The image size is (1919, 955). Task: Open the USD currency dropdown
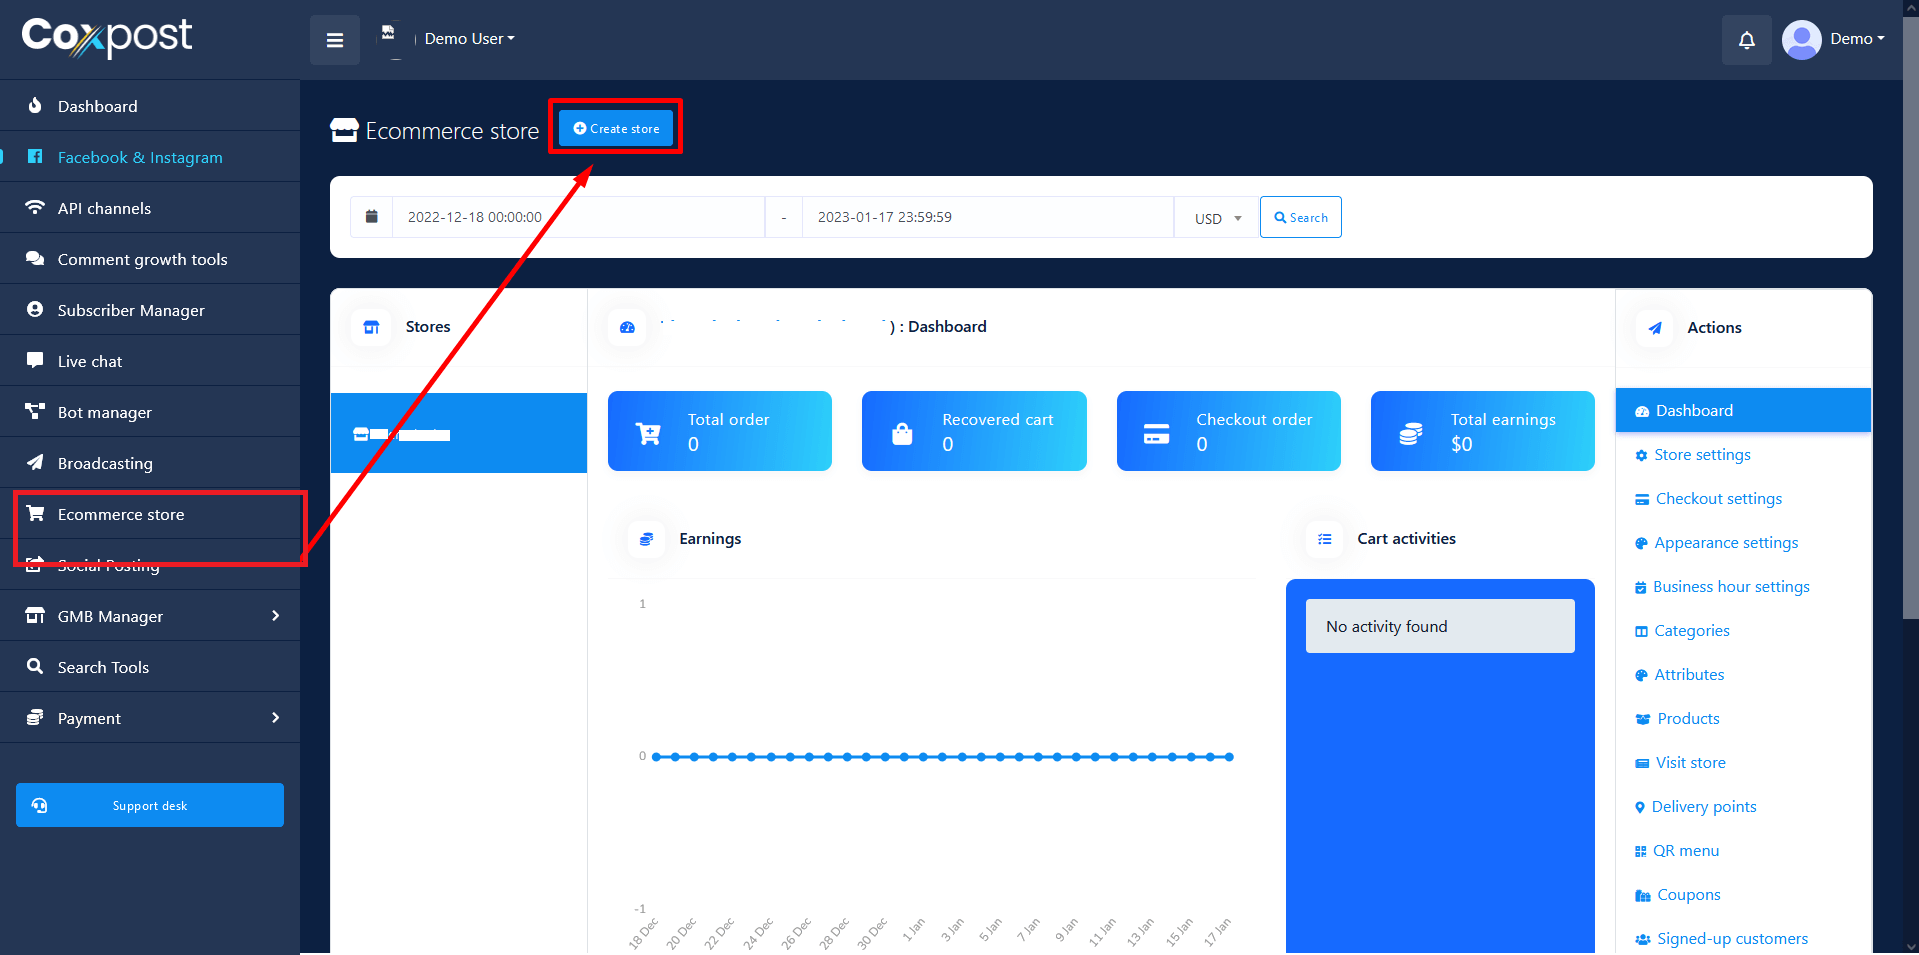coord(1217,218)
